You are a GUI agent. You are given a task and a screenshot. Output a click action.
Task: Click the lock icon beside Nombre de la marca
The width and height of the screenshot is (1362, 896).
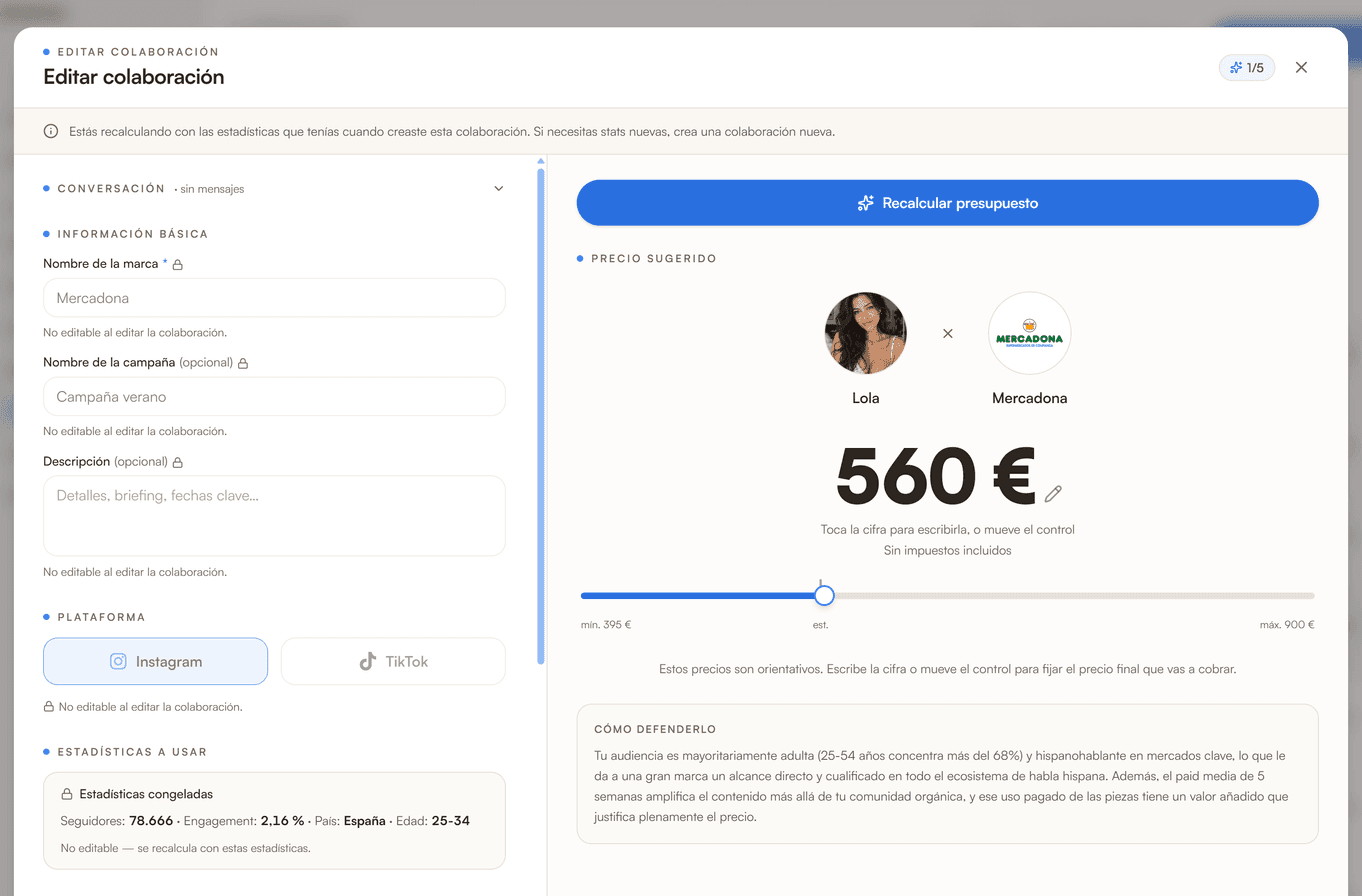tap(178, 265)
